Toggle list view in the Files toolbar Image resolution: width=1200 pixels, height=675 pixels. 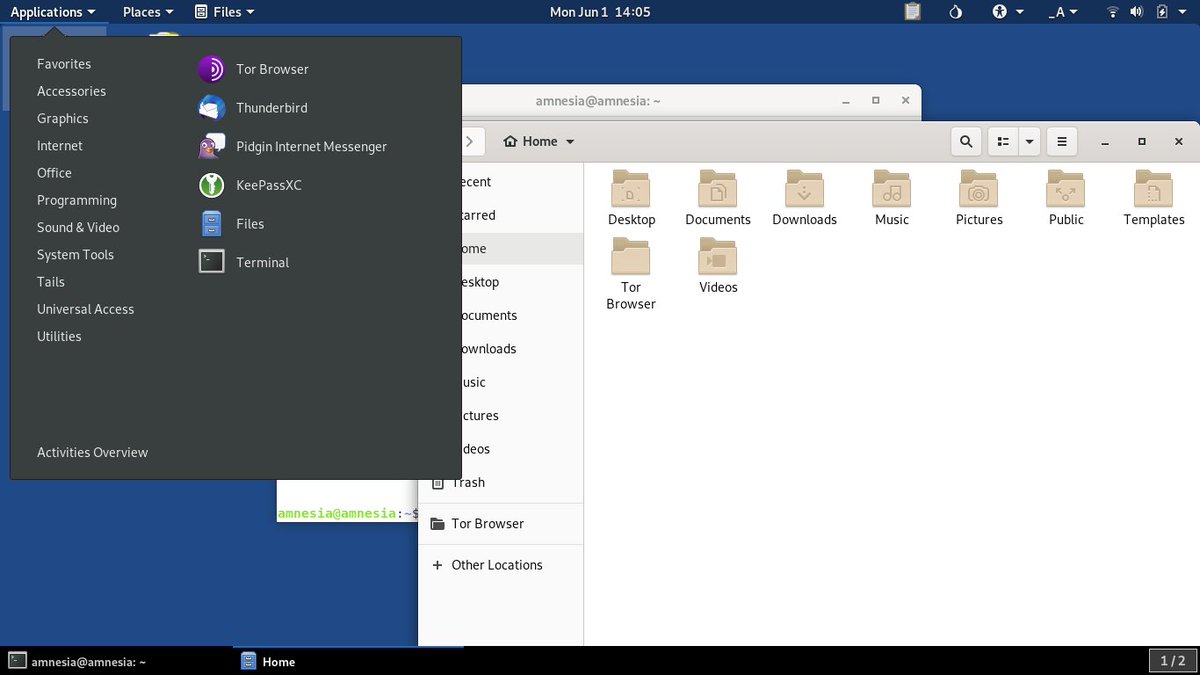pos(1002,141)
